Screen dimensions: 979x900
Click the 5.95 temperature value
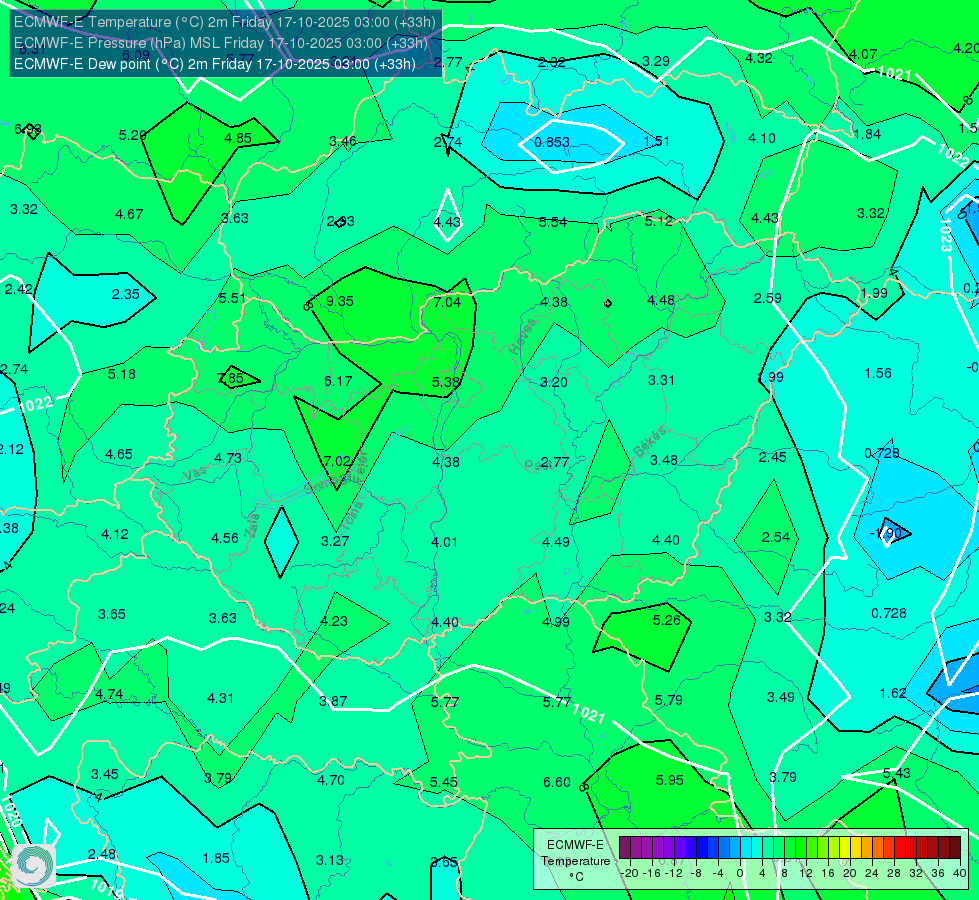(x=669, y=780)
